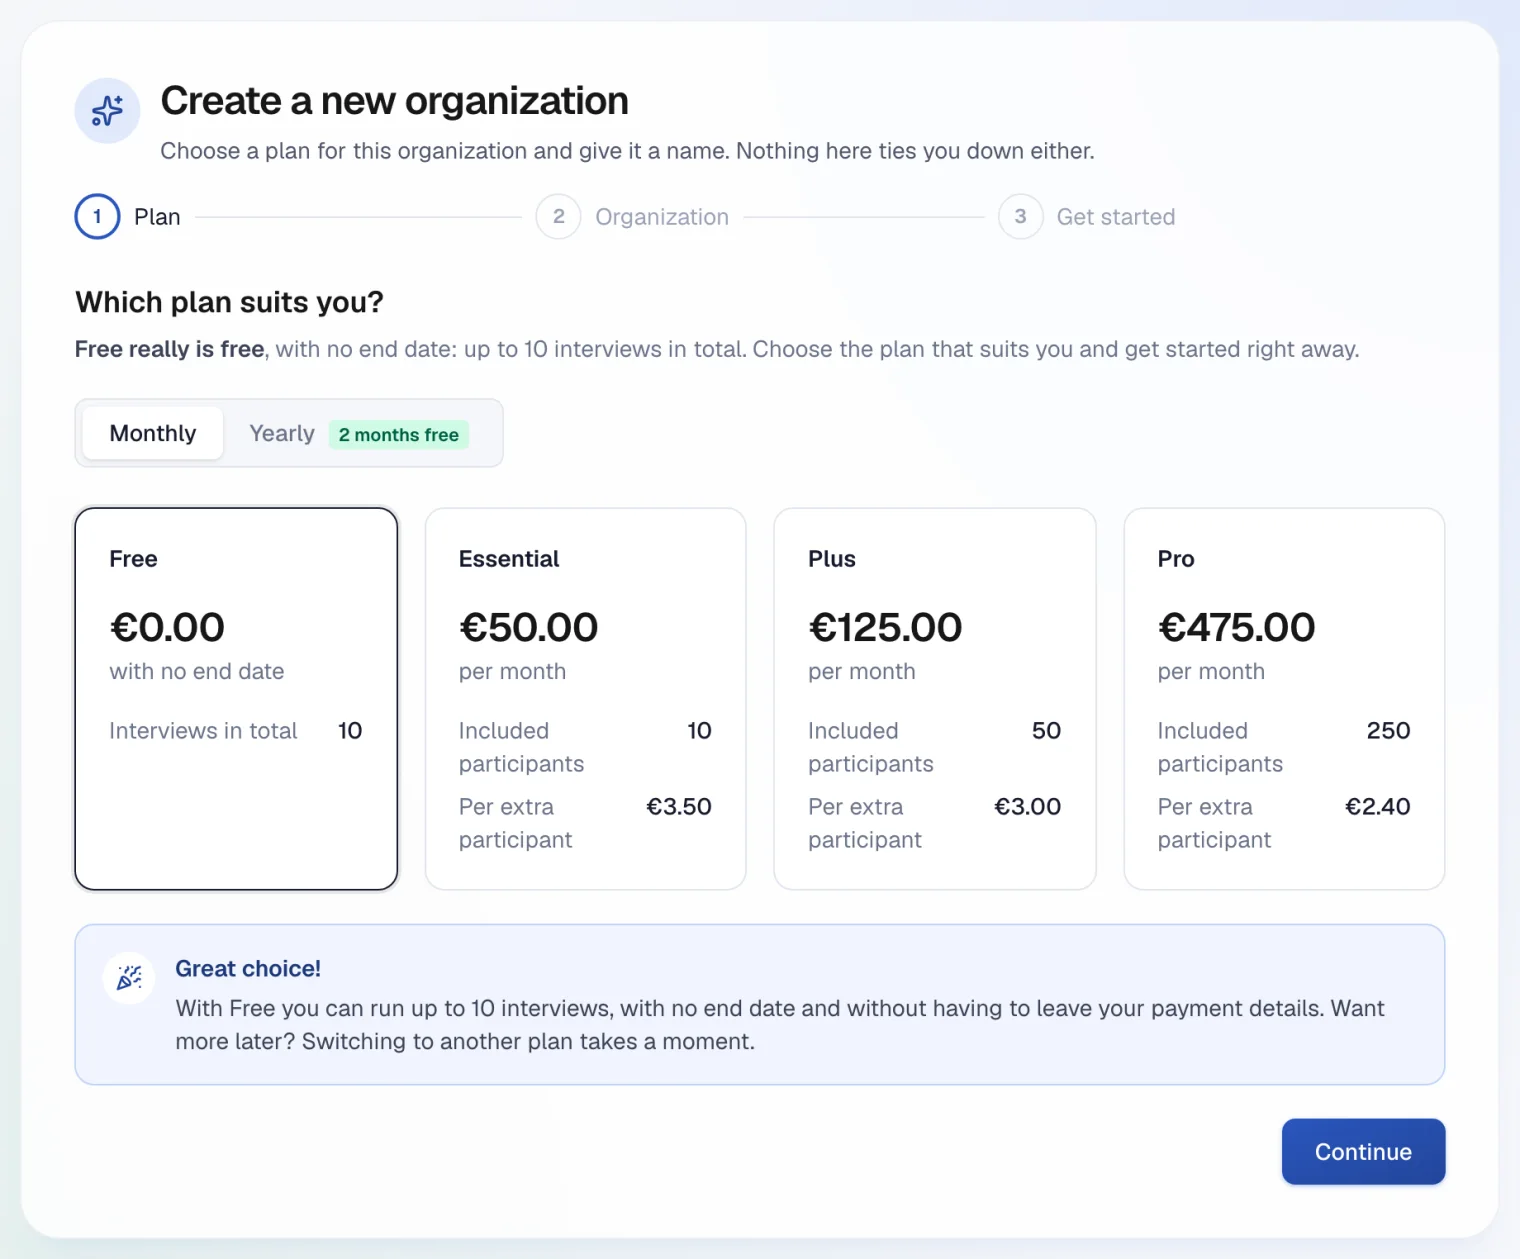Go to step 2 Organization
The height and width of the screenshot is (1259, 1520).
[x=633, y=217]
